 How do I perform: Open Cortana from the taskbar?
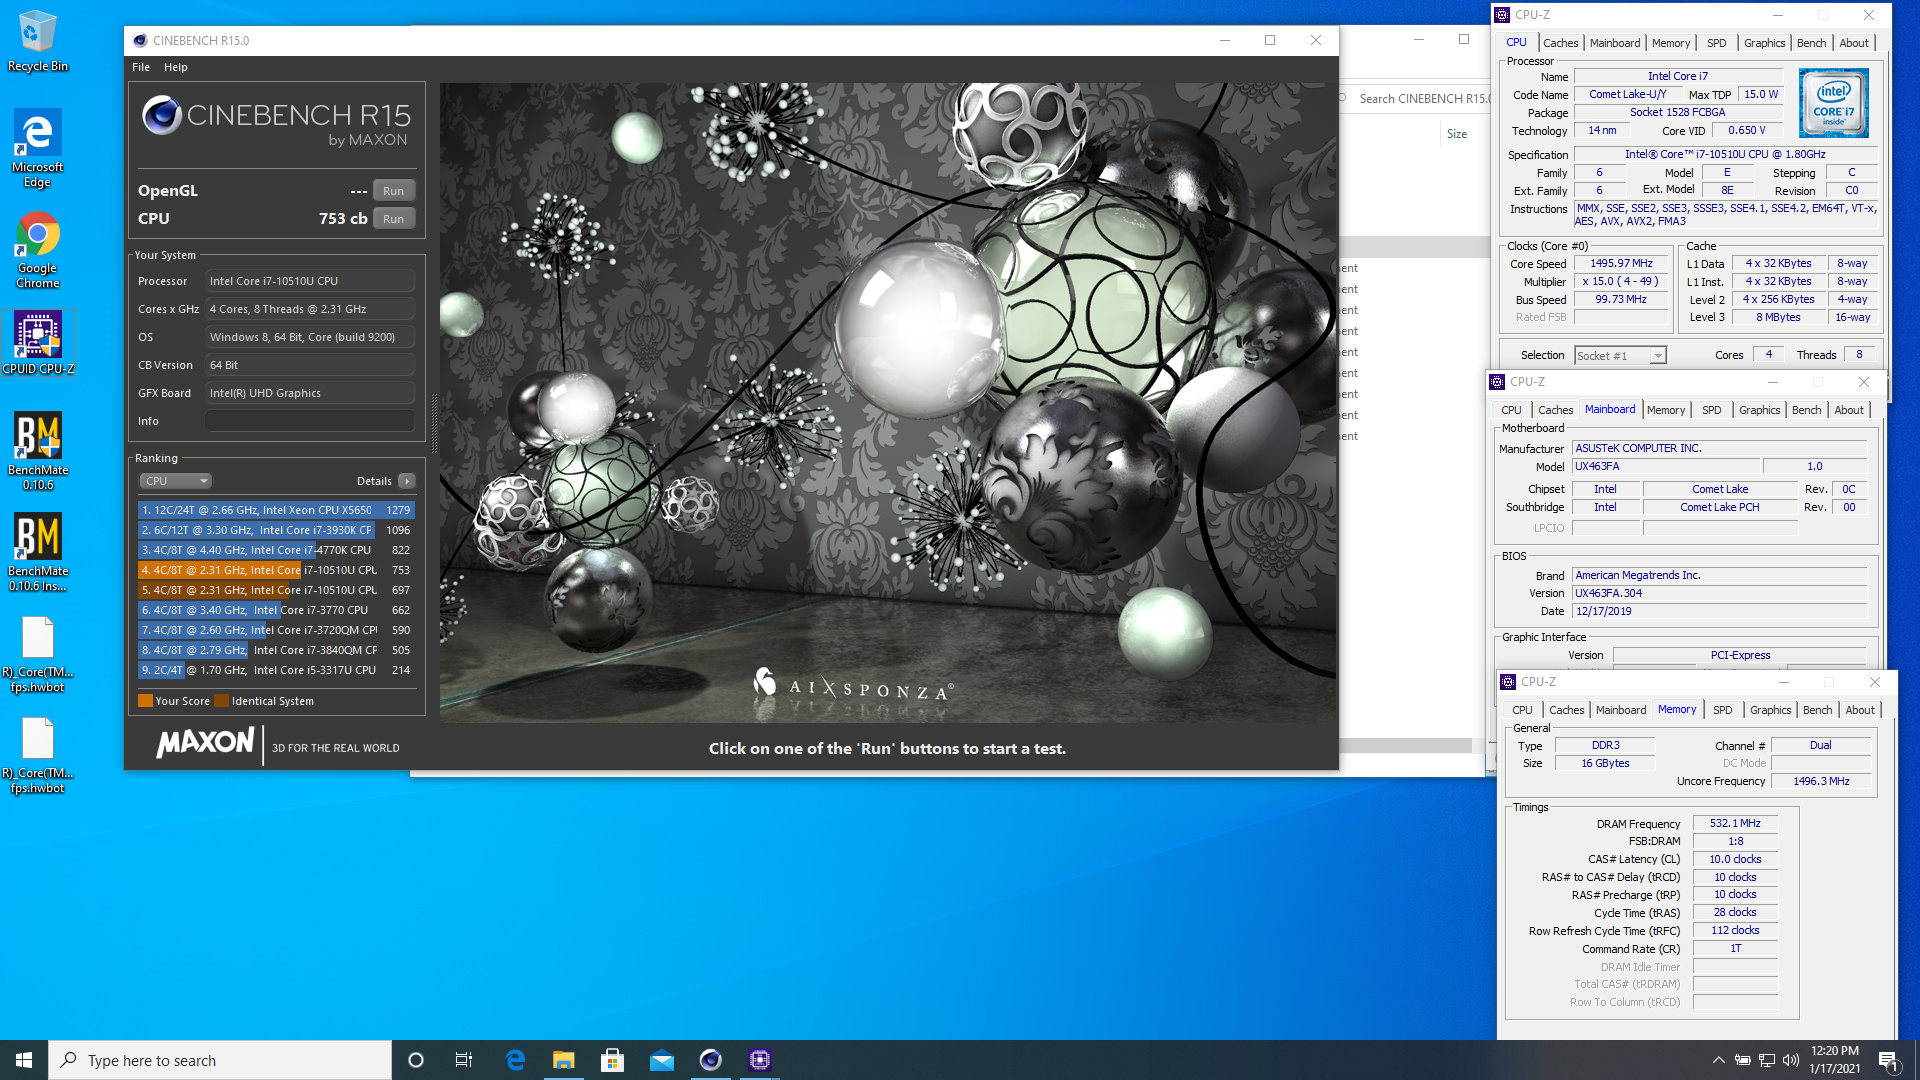(x=416, y=1060)
